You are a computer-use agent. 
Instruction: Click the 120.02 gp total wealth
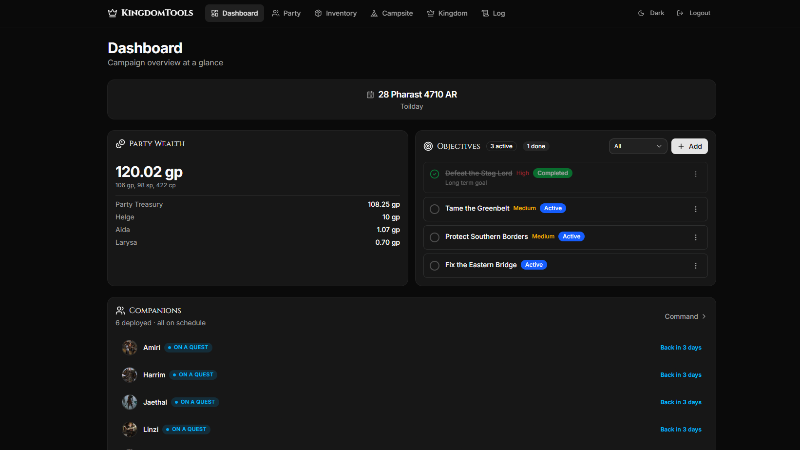(149, 172)
